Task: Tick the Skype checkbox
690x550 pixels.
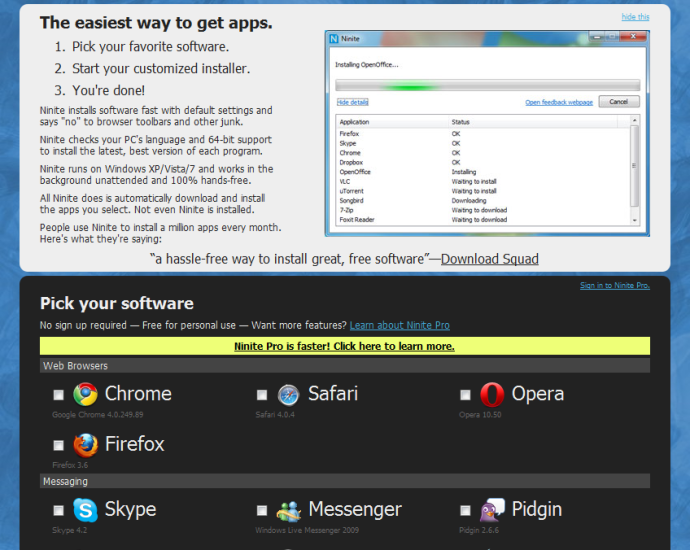Action: click(59, 510)
